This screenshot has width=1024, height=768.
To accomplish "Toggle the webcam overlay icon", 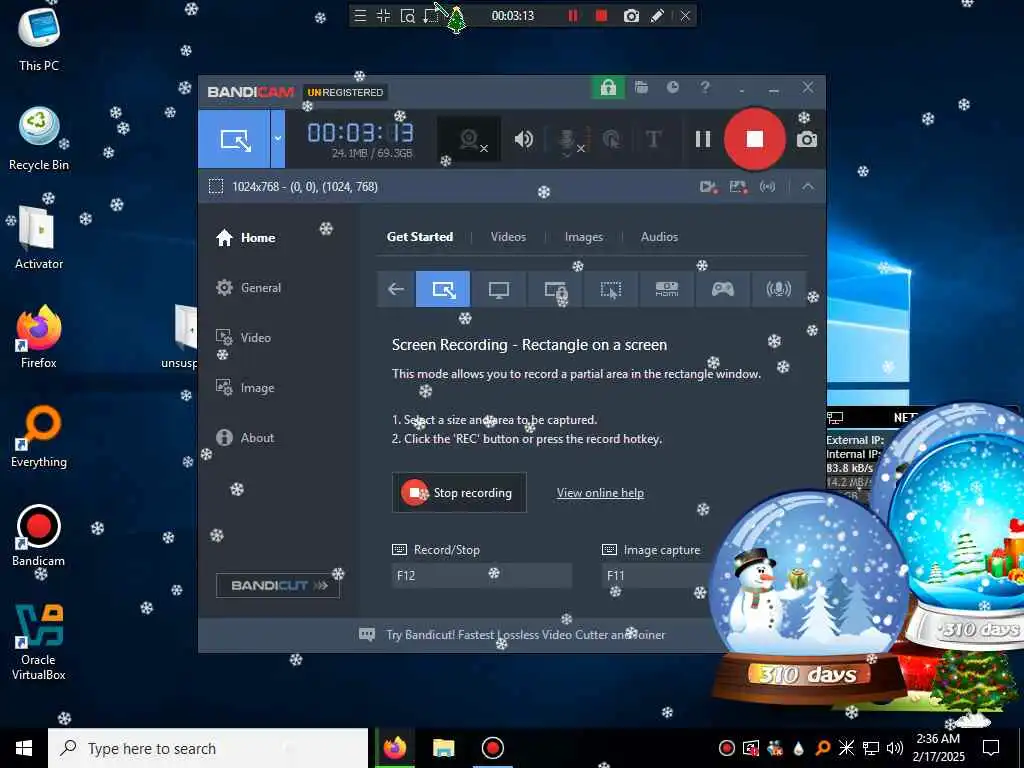I will tap(470, 139).
